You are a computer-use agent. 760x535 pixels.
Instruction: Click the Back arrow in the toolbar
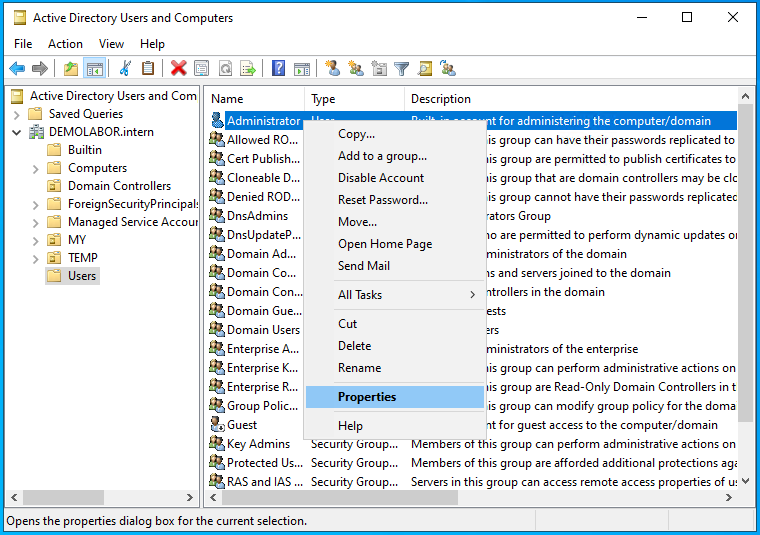point(17,68)
